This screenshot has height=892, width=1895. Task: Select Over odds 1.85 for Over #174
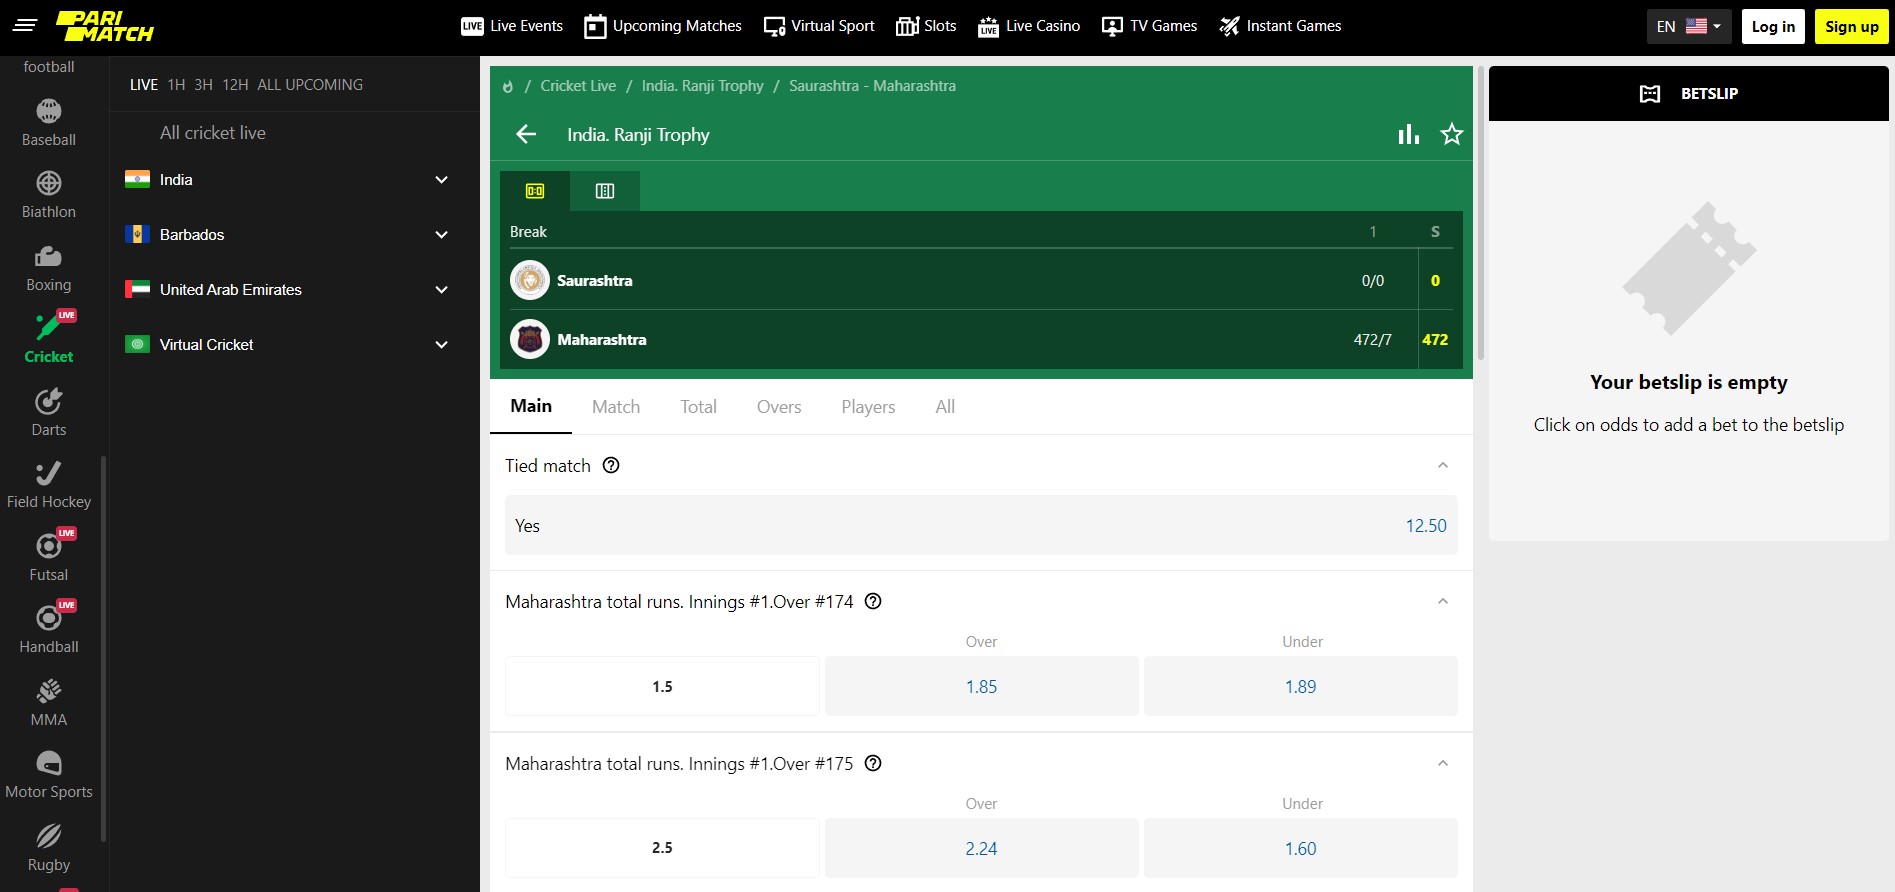pos(981,686)
